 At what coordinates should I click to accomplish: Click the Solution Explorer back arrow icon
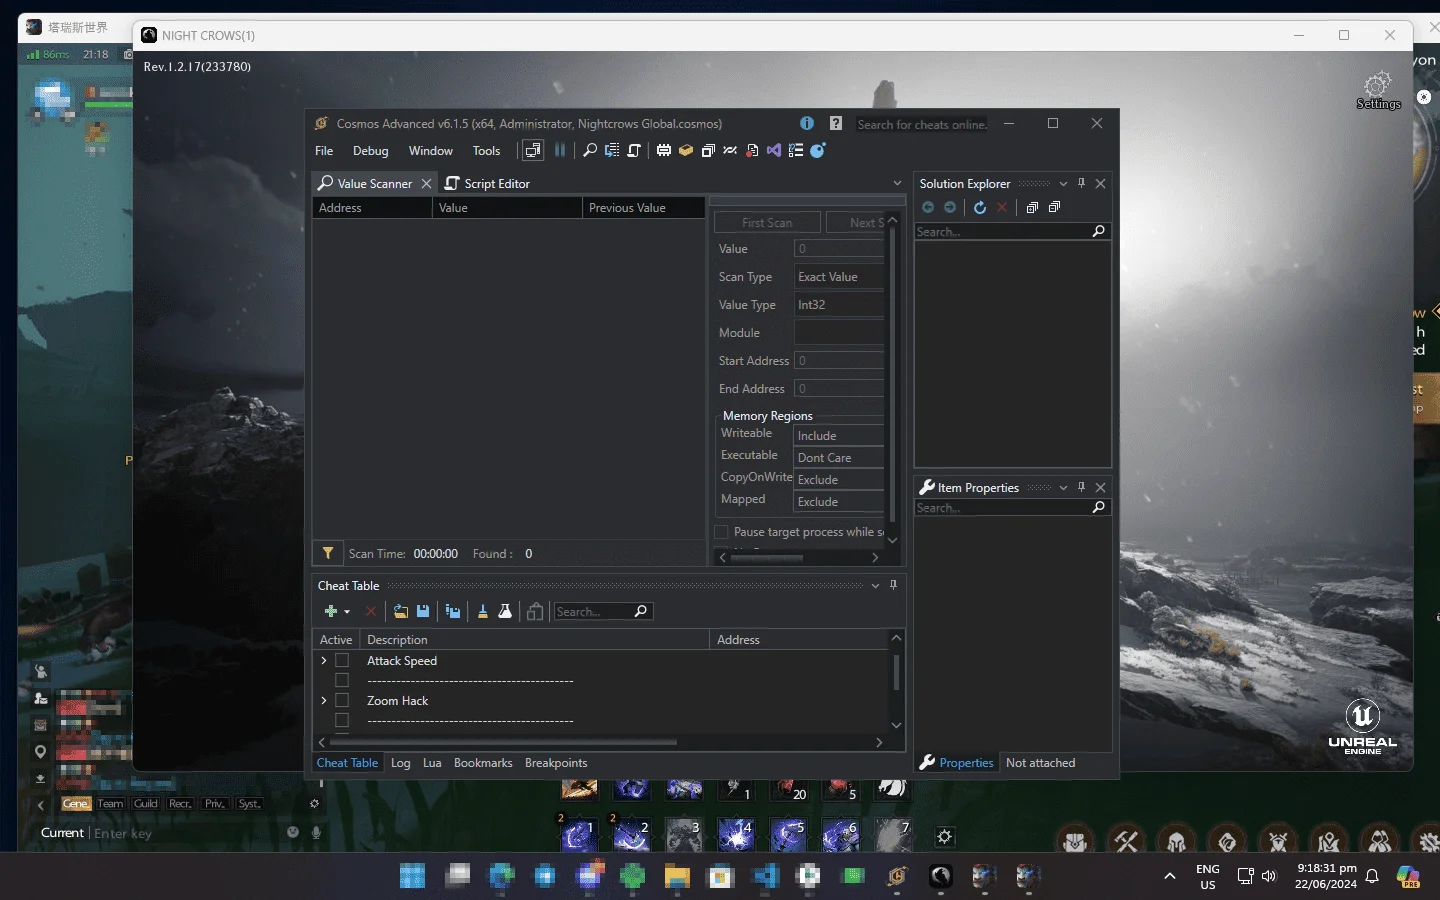click(x=928, y=207)
